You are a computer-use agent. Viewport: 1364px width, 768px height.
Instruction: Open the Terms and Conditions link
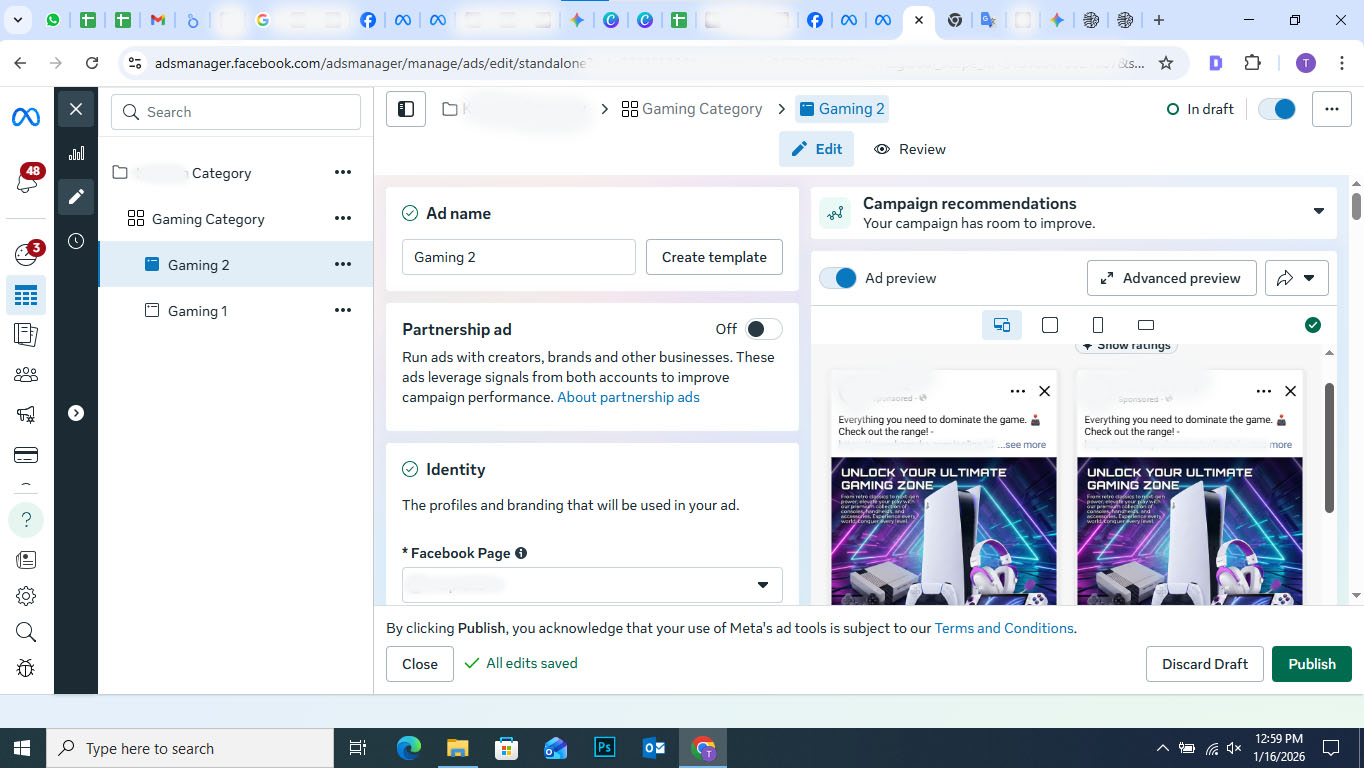pyautogui.click(x=1003, y=628)
